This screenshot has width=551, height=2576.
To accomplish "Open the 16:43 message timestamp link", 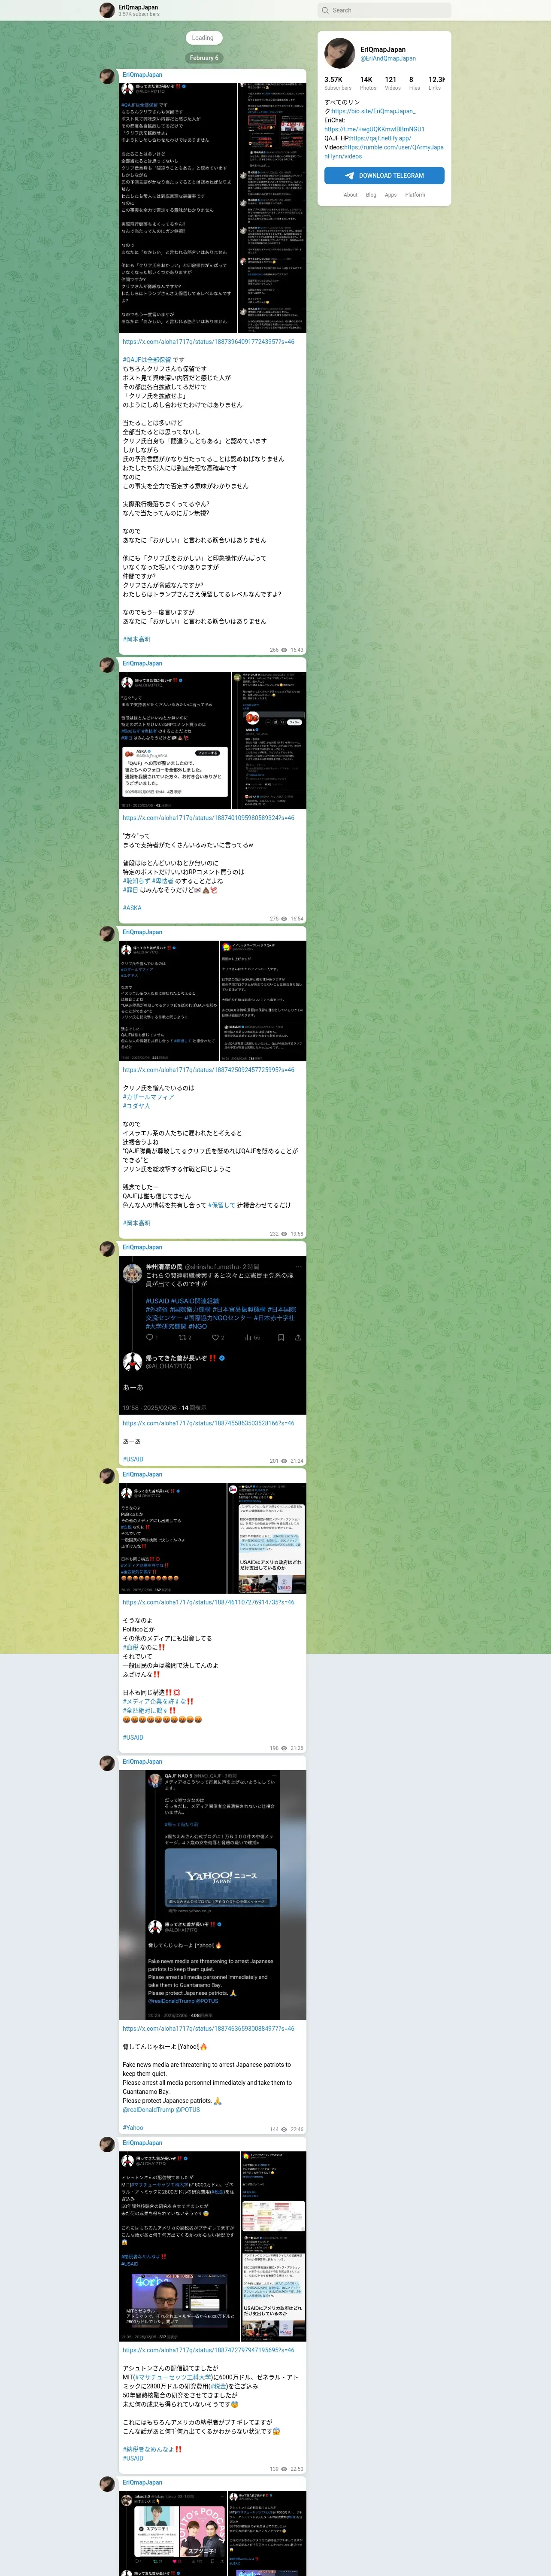I will (297, 650).
